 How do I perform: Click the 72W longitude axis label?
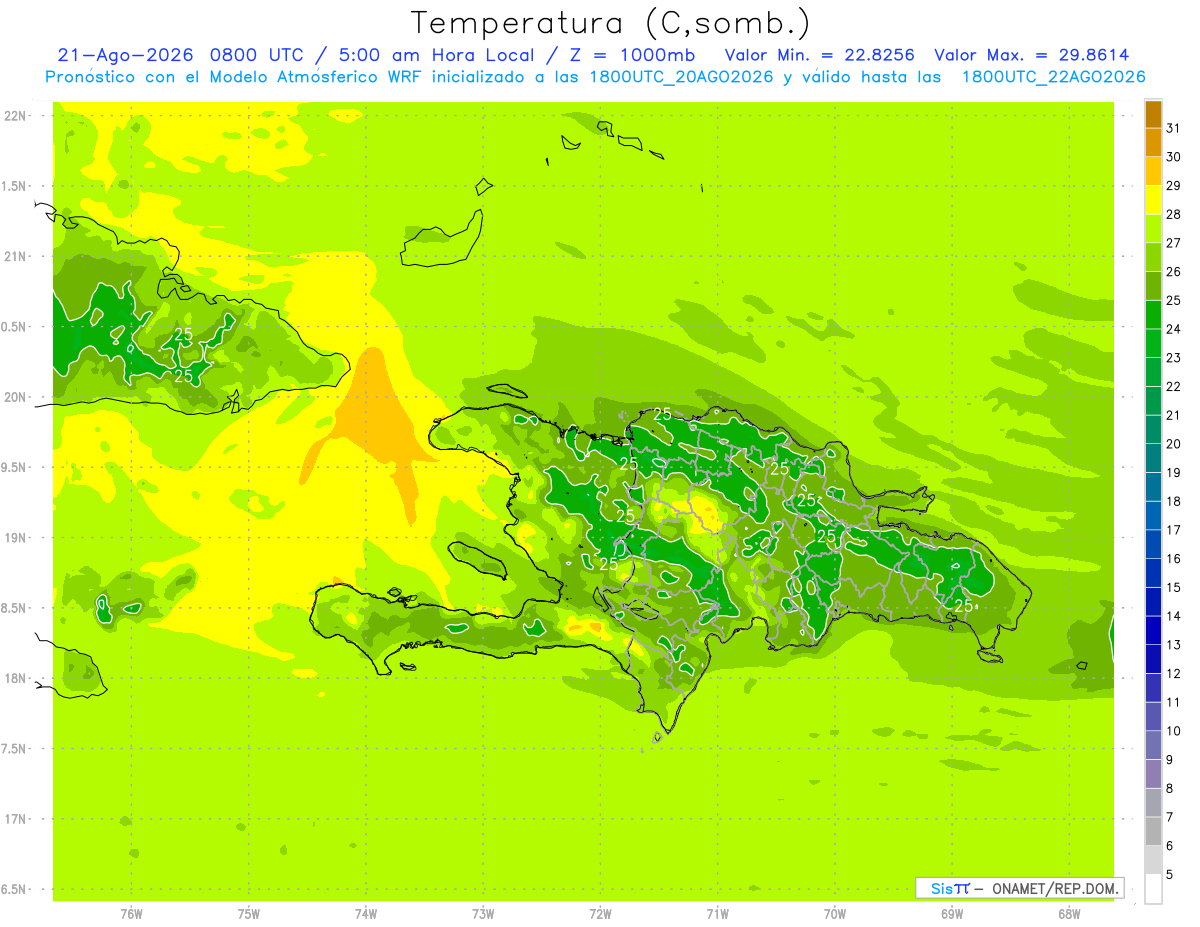coord(600,914)
